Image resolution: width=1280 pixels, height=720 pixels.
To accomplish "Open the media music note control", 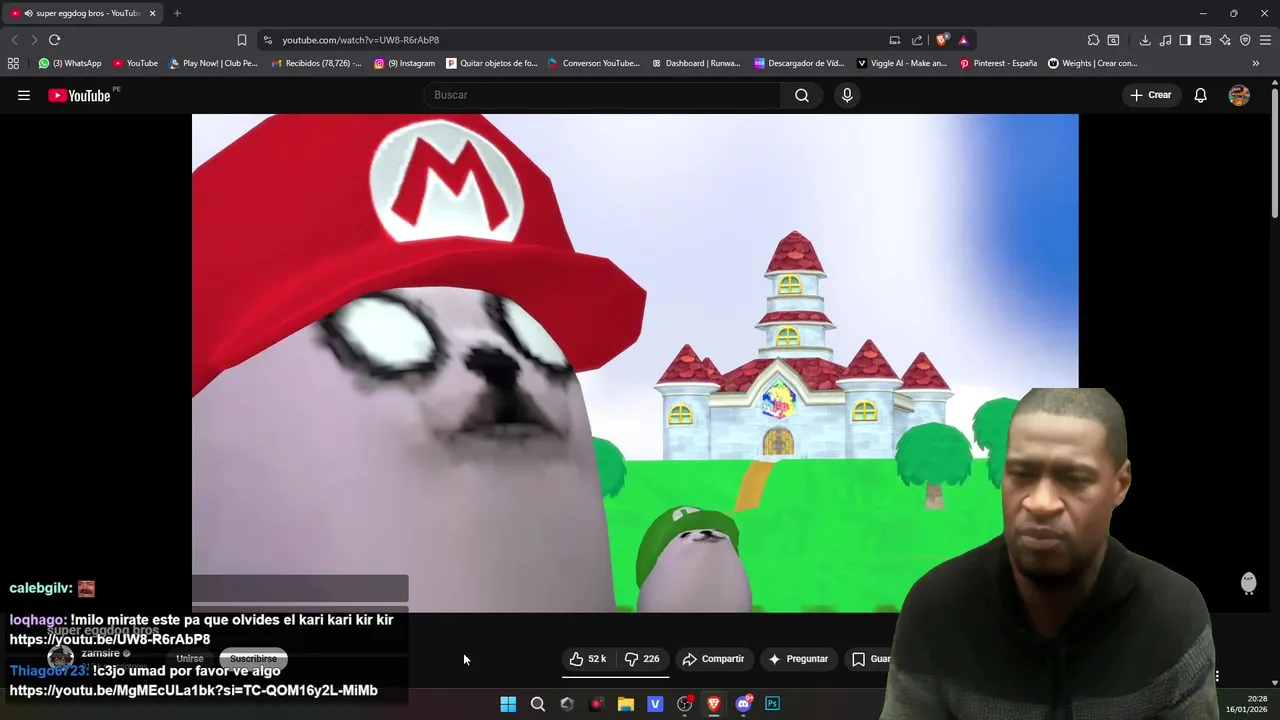I will pos(1165,40).
